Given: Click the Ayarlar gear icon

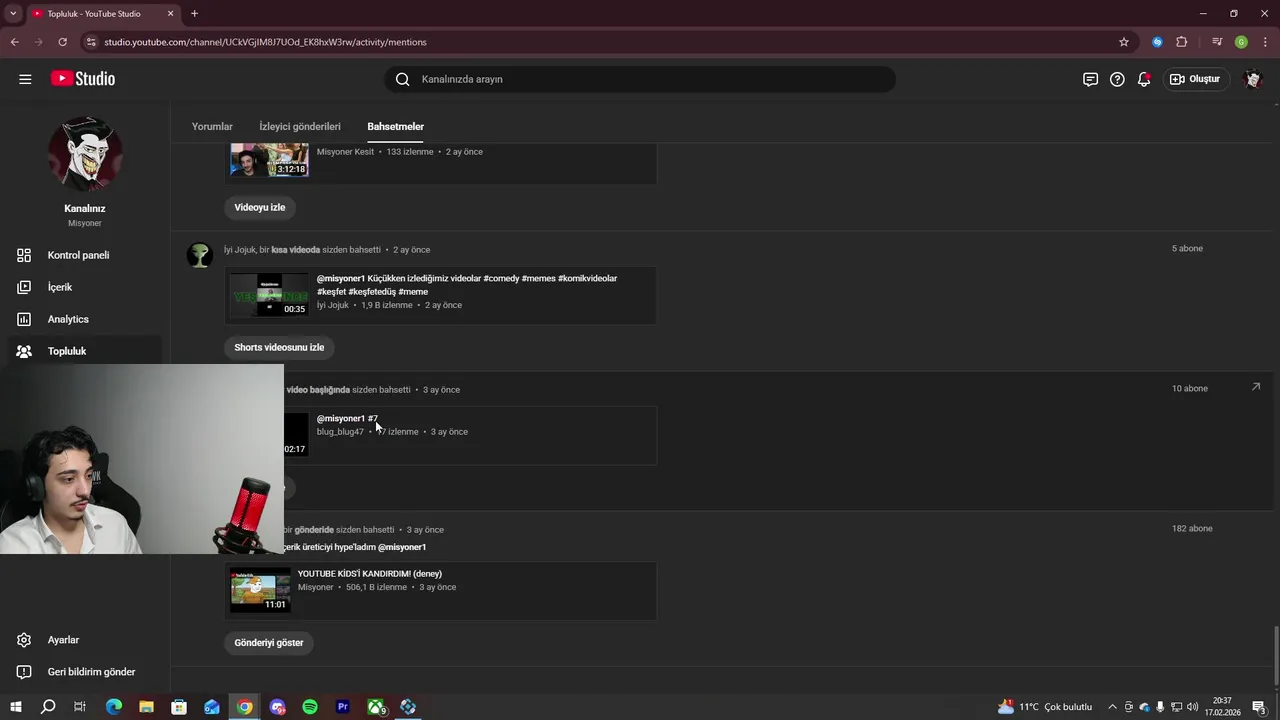Looking at the screenshot, I should (x=24, y=640).
